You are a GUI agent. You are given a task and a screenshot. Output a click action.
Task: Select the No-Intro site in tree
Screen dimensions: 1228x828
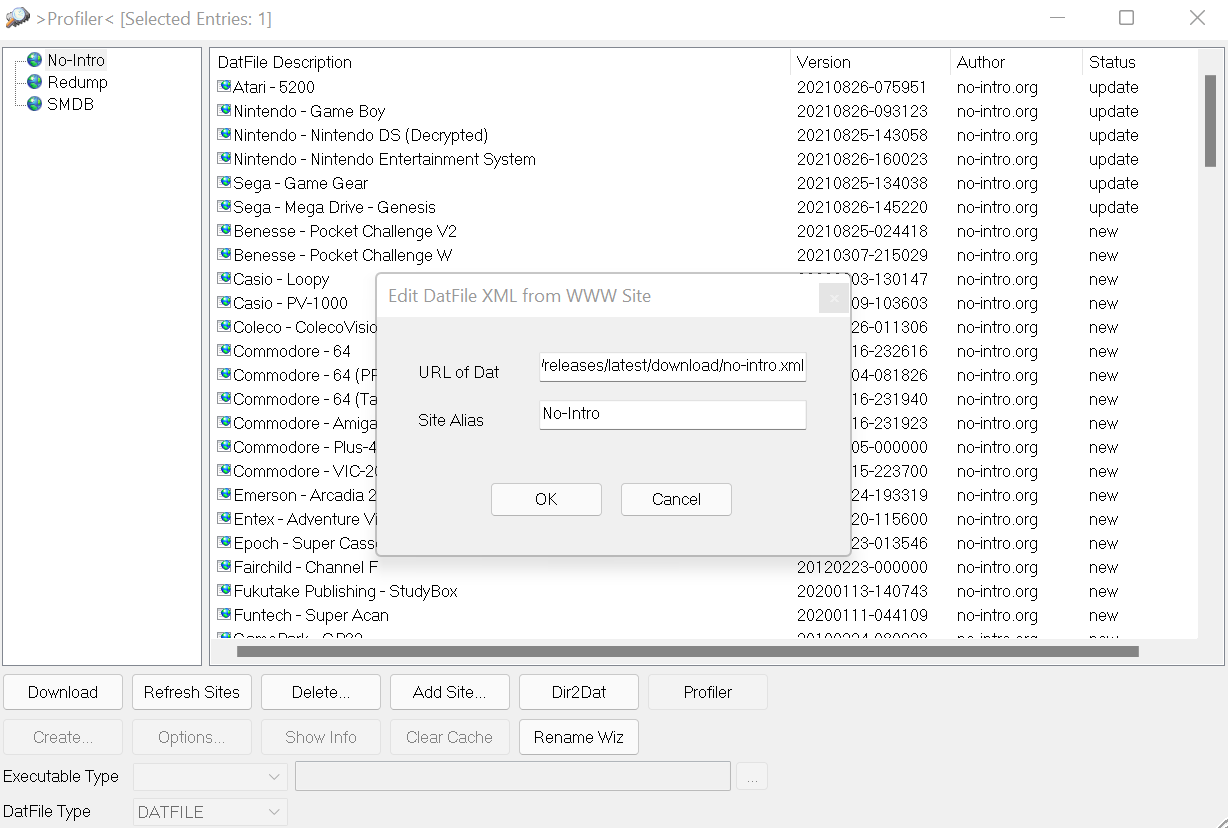pyautogui.click(x=76, y=60)
